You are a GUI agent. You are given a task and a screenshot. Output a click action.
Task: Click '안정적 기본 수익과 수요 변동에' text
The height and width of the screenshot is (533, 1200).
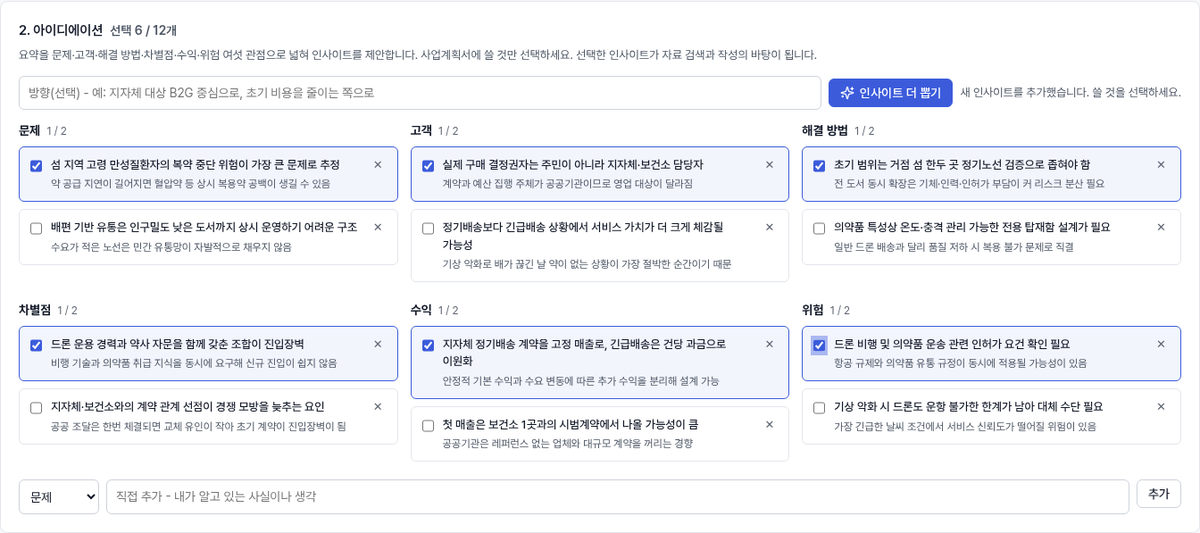(581, 380)
